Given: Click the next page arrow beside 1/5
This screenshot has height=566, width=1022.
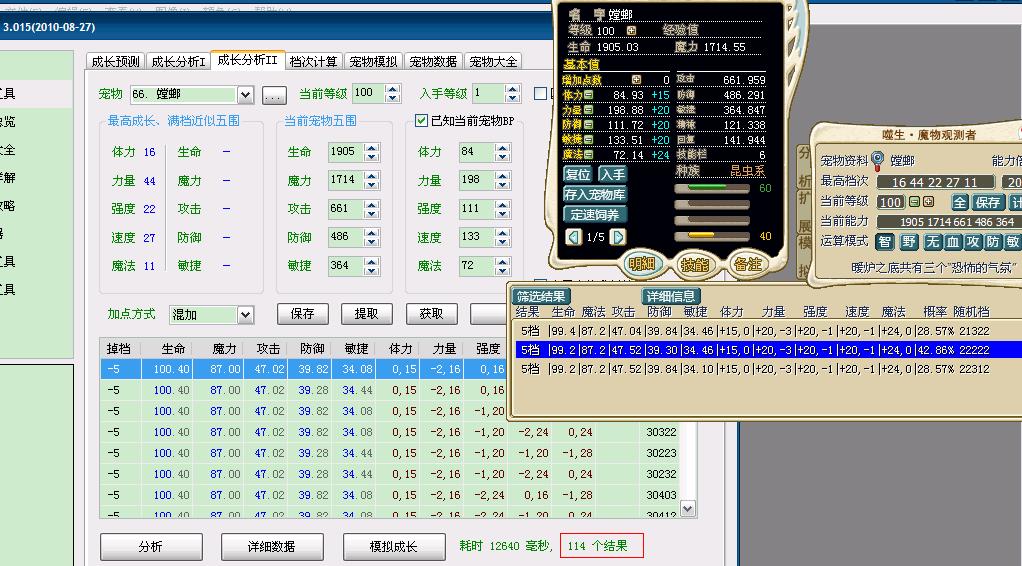Looking at the screenshot, I should pos(618,237).
